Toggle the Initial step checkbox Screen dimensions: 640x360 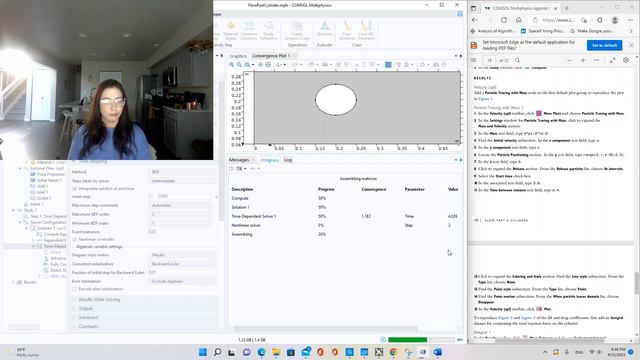pyautogui.click(x=151, y=197)
